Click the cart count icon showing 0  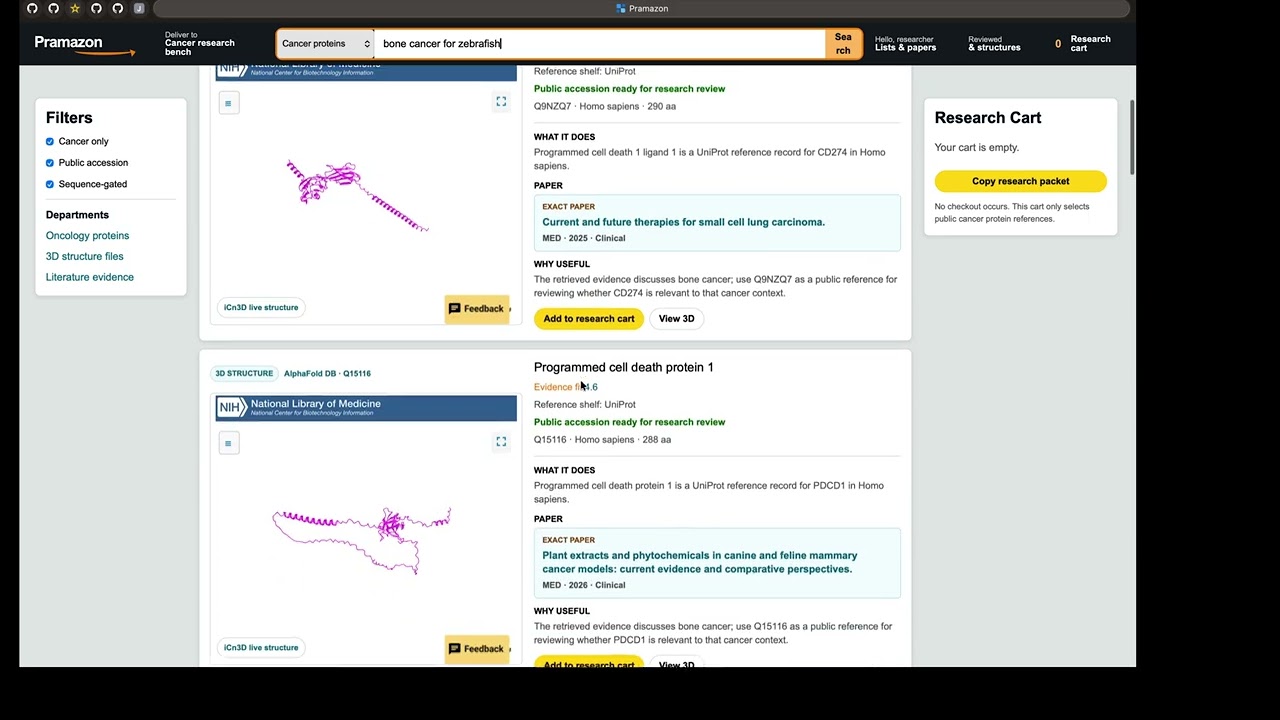click(x=1058, y=44)
